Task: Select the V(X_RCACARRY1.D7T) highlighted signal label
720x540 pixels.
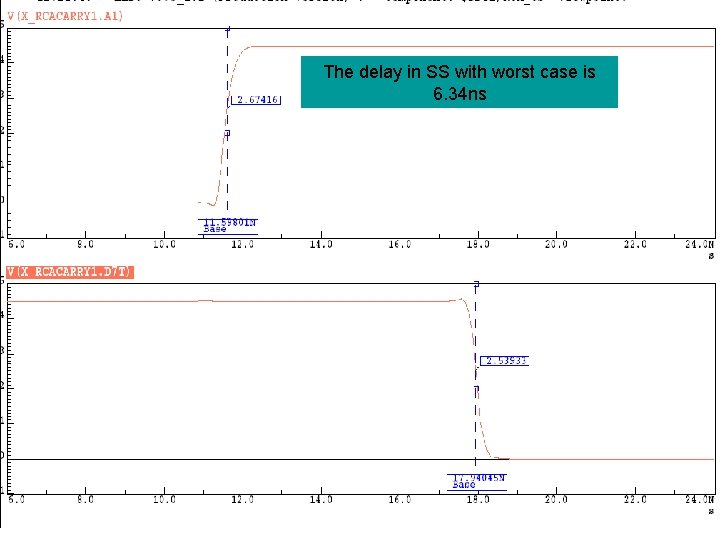Action: click(70, 272)
